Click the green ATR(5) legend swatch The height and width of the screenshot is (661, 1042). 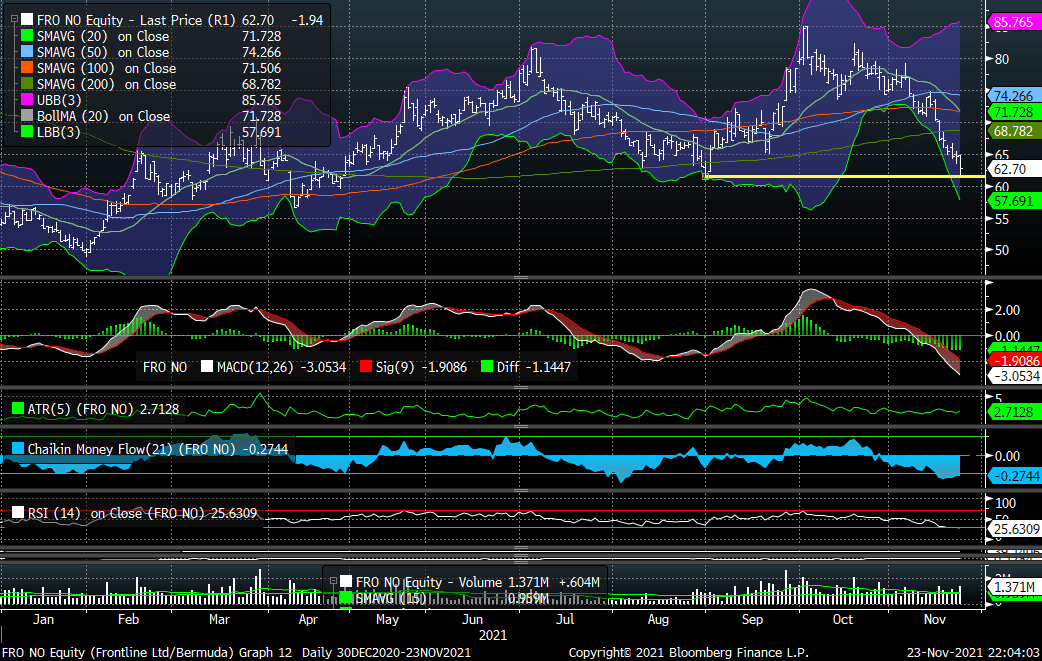coord(18,409)
